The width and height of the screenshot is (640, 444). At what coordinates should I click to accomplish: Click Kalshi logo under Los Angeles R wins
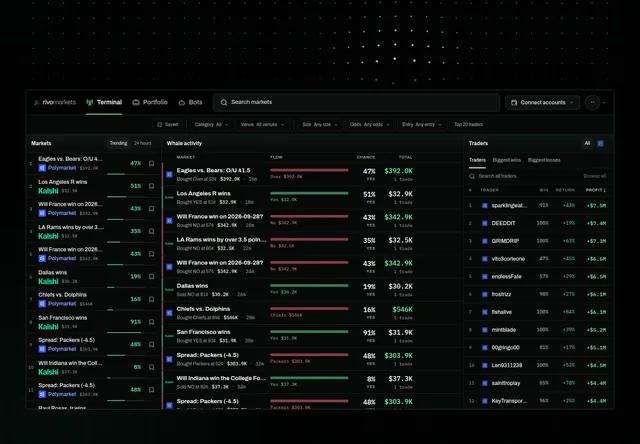tap(48, 191)
